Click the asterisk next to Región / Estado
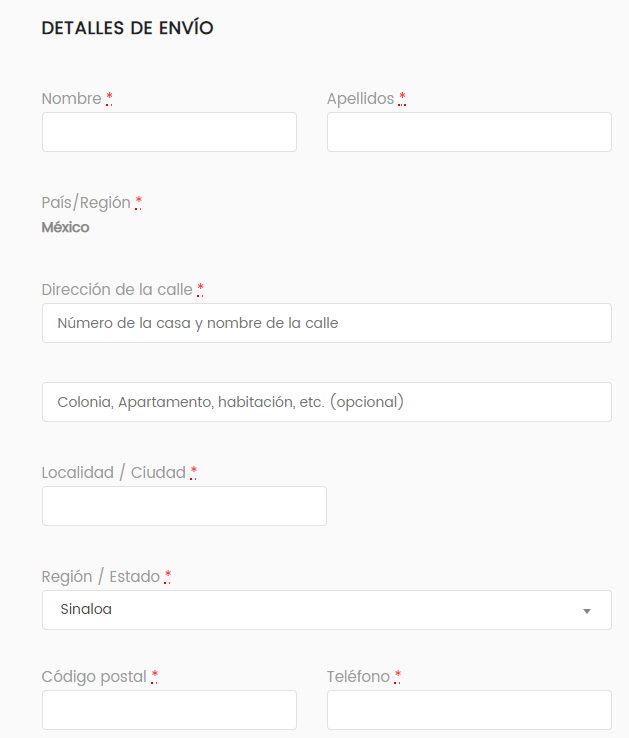 pyautogui.click(x=168, y=577)
